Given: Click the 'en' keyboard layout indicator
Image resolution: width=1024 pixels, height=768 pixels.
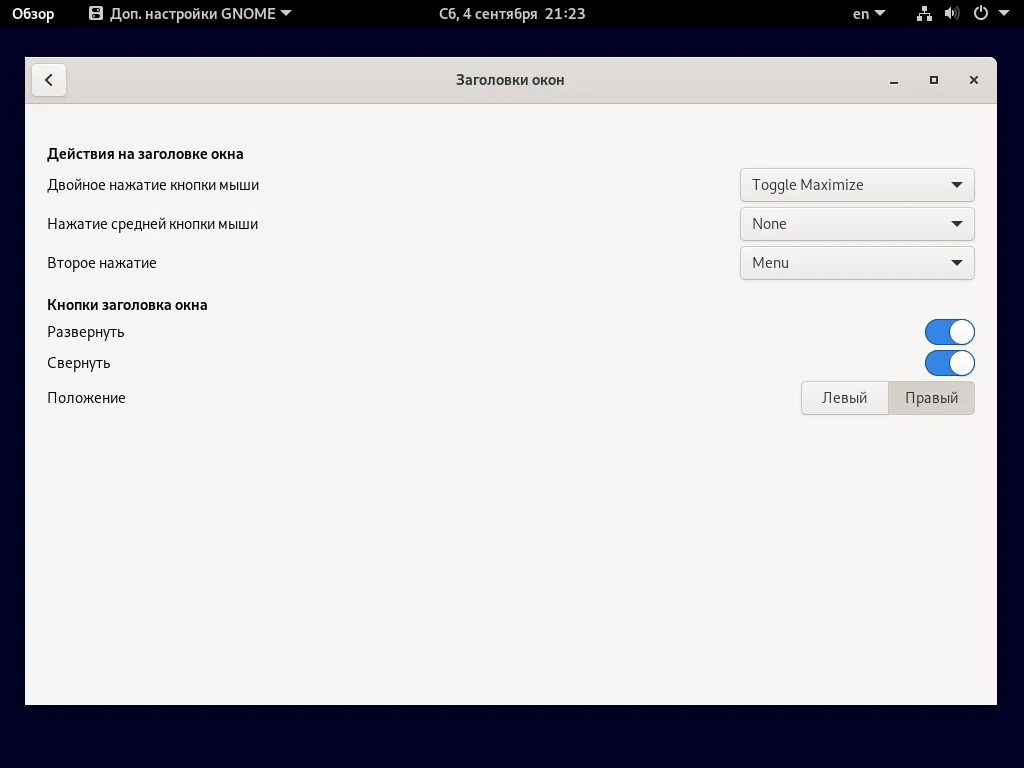Looking at the screenshot, I should [861, 14].
